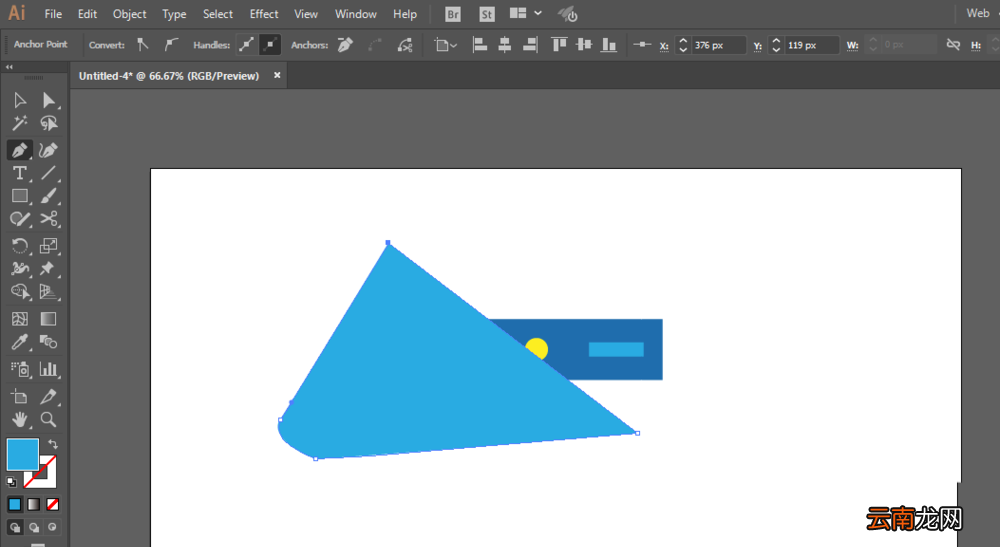
Task: Select the Blend tool
Action: click(x=48, y=342)
